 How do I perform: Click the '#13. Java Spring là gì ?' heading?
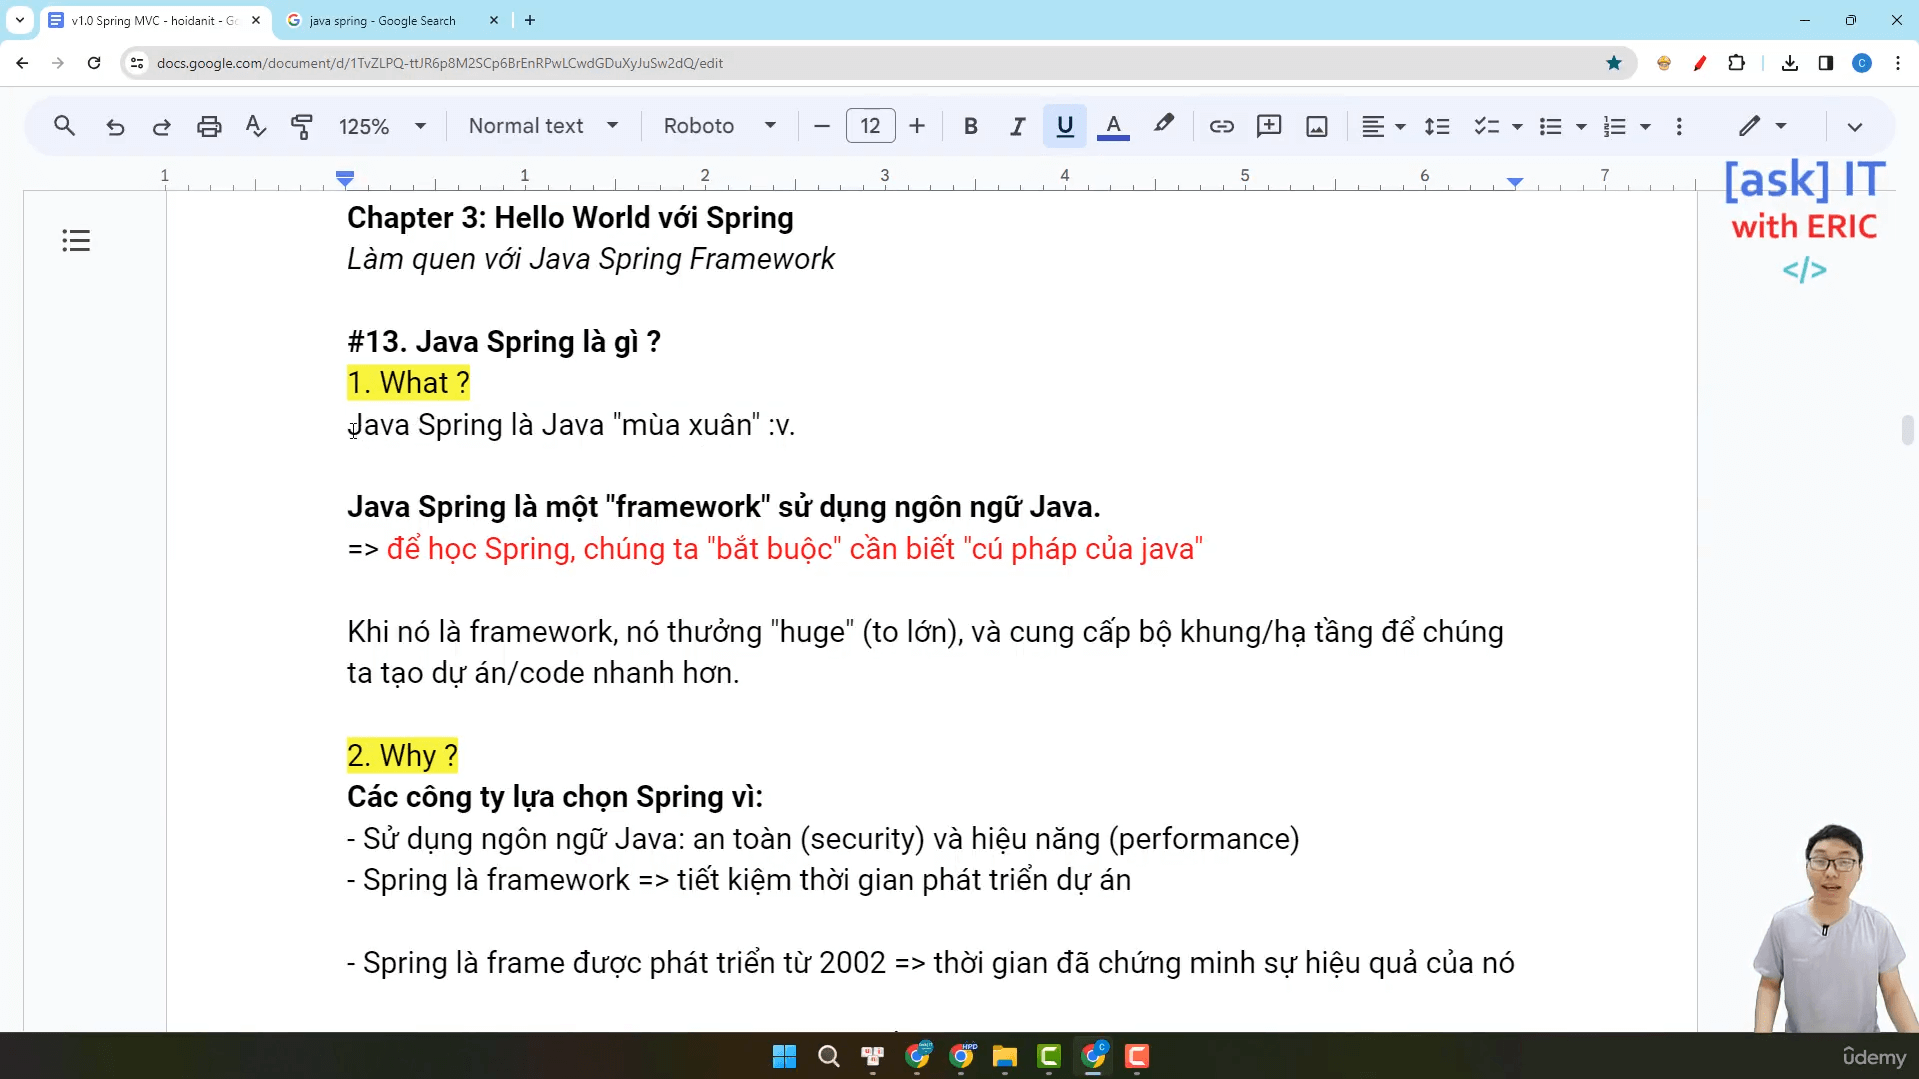tap(504, 342)
